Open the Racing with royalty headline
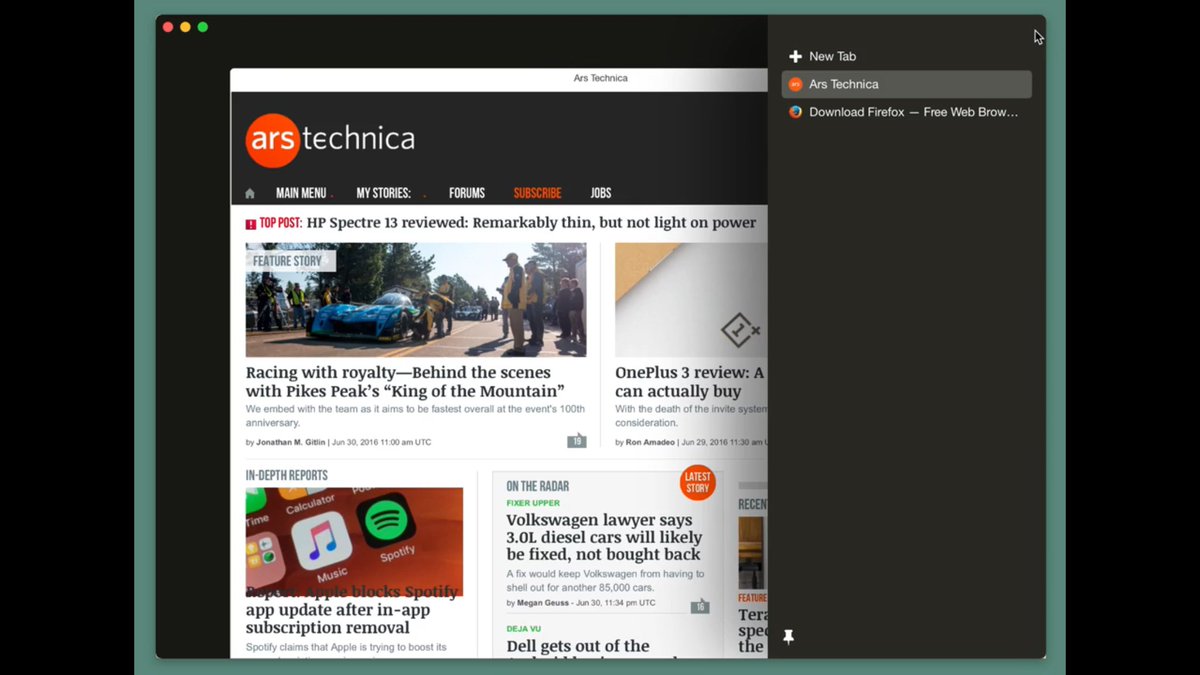The height and width of the screenshot is (675, 1200). (x=405, y=382)
